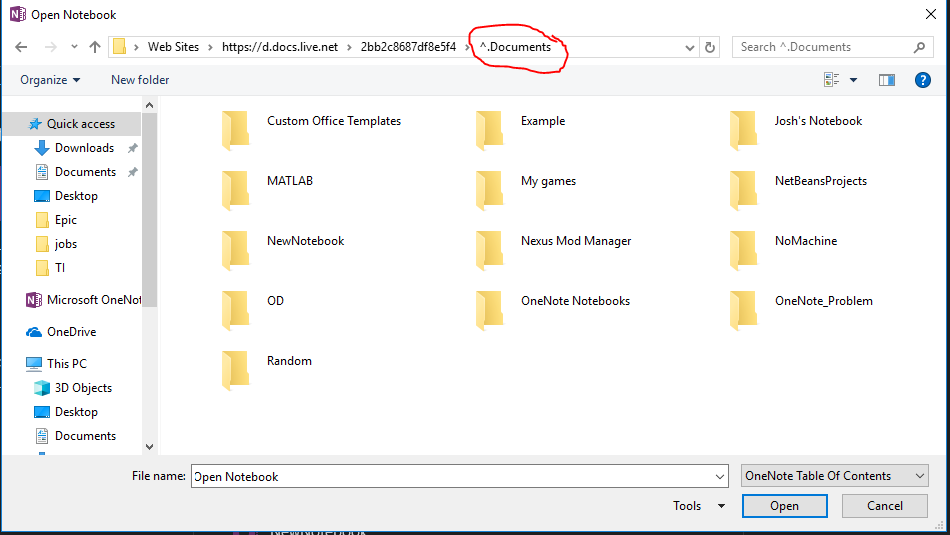This screenshot has width=950, height=535.
Task: Select the Custom Office Templates folder
Action: (311, 129)
